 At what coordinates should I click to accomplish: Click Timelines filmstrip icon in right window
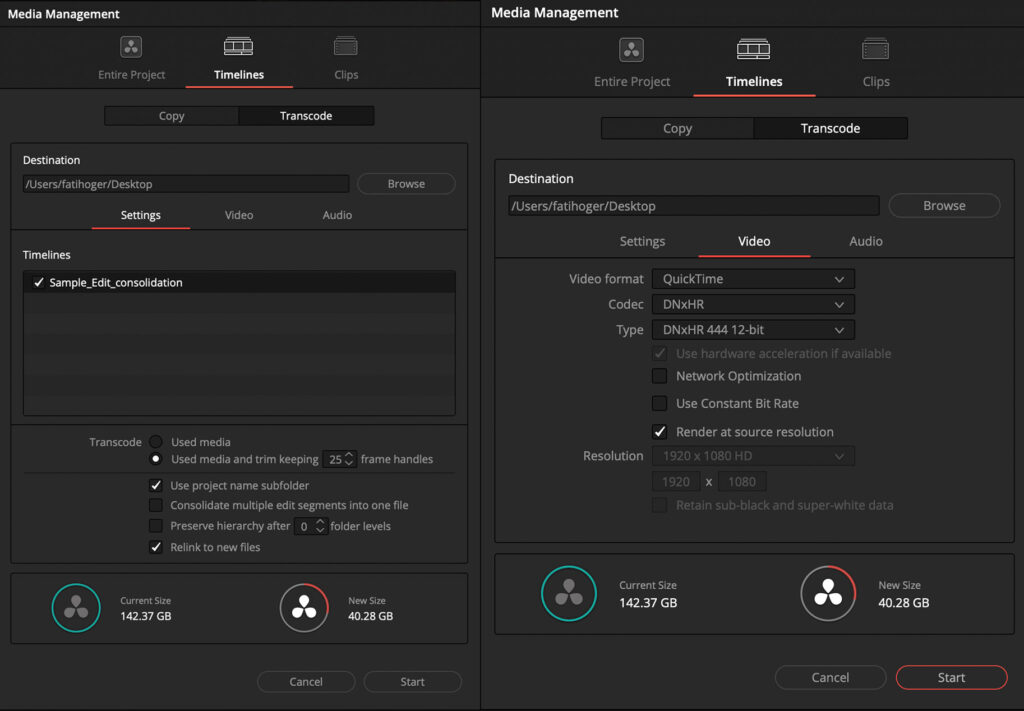click(x=754, y=50)
